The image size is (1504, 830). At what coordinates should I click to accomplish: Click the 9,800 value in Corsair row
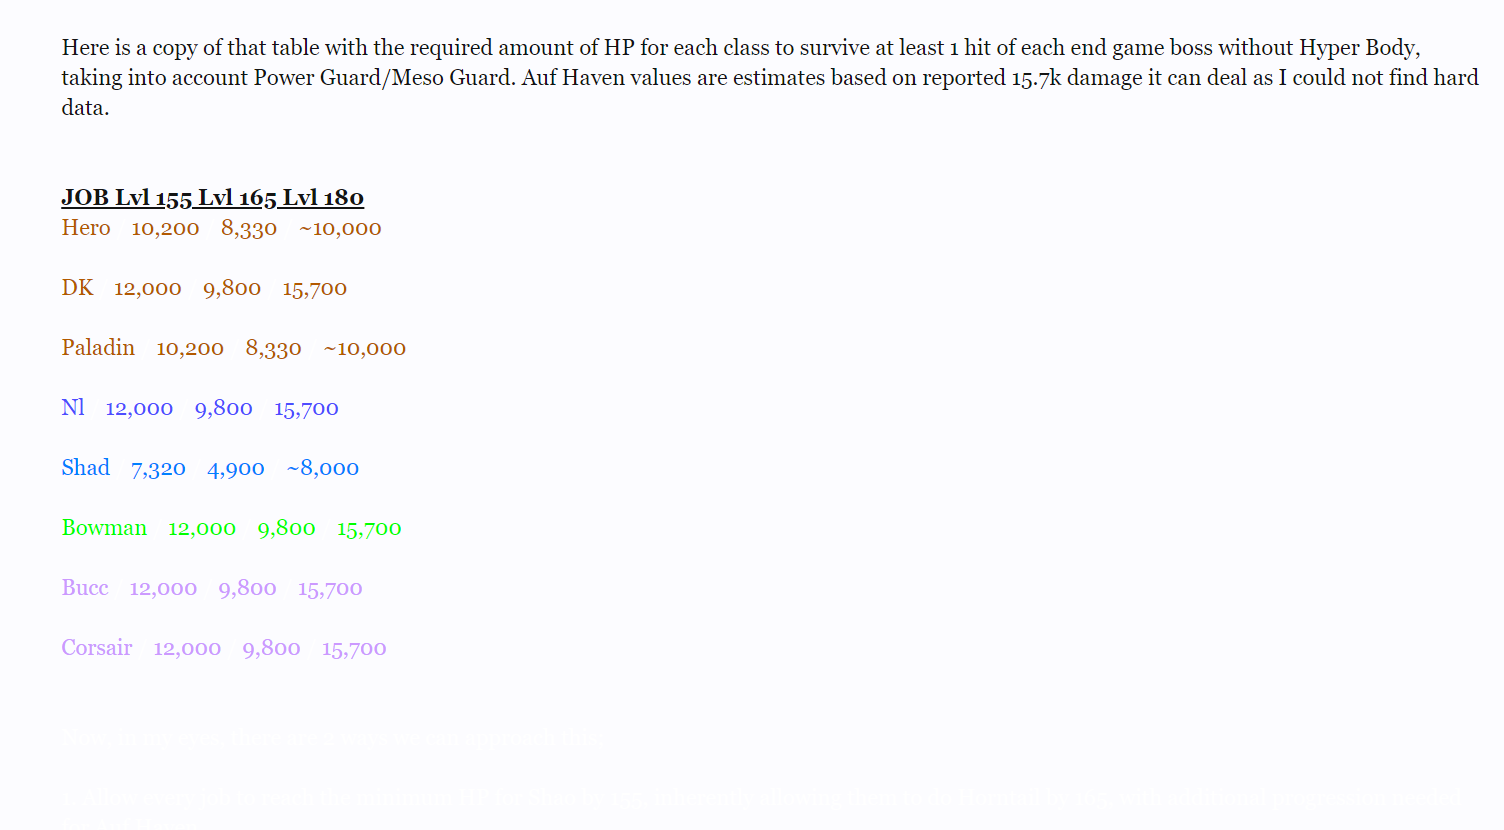(271, 649)
